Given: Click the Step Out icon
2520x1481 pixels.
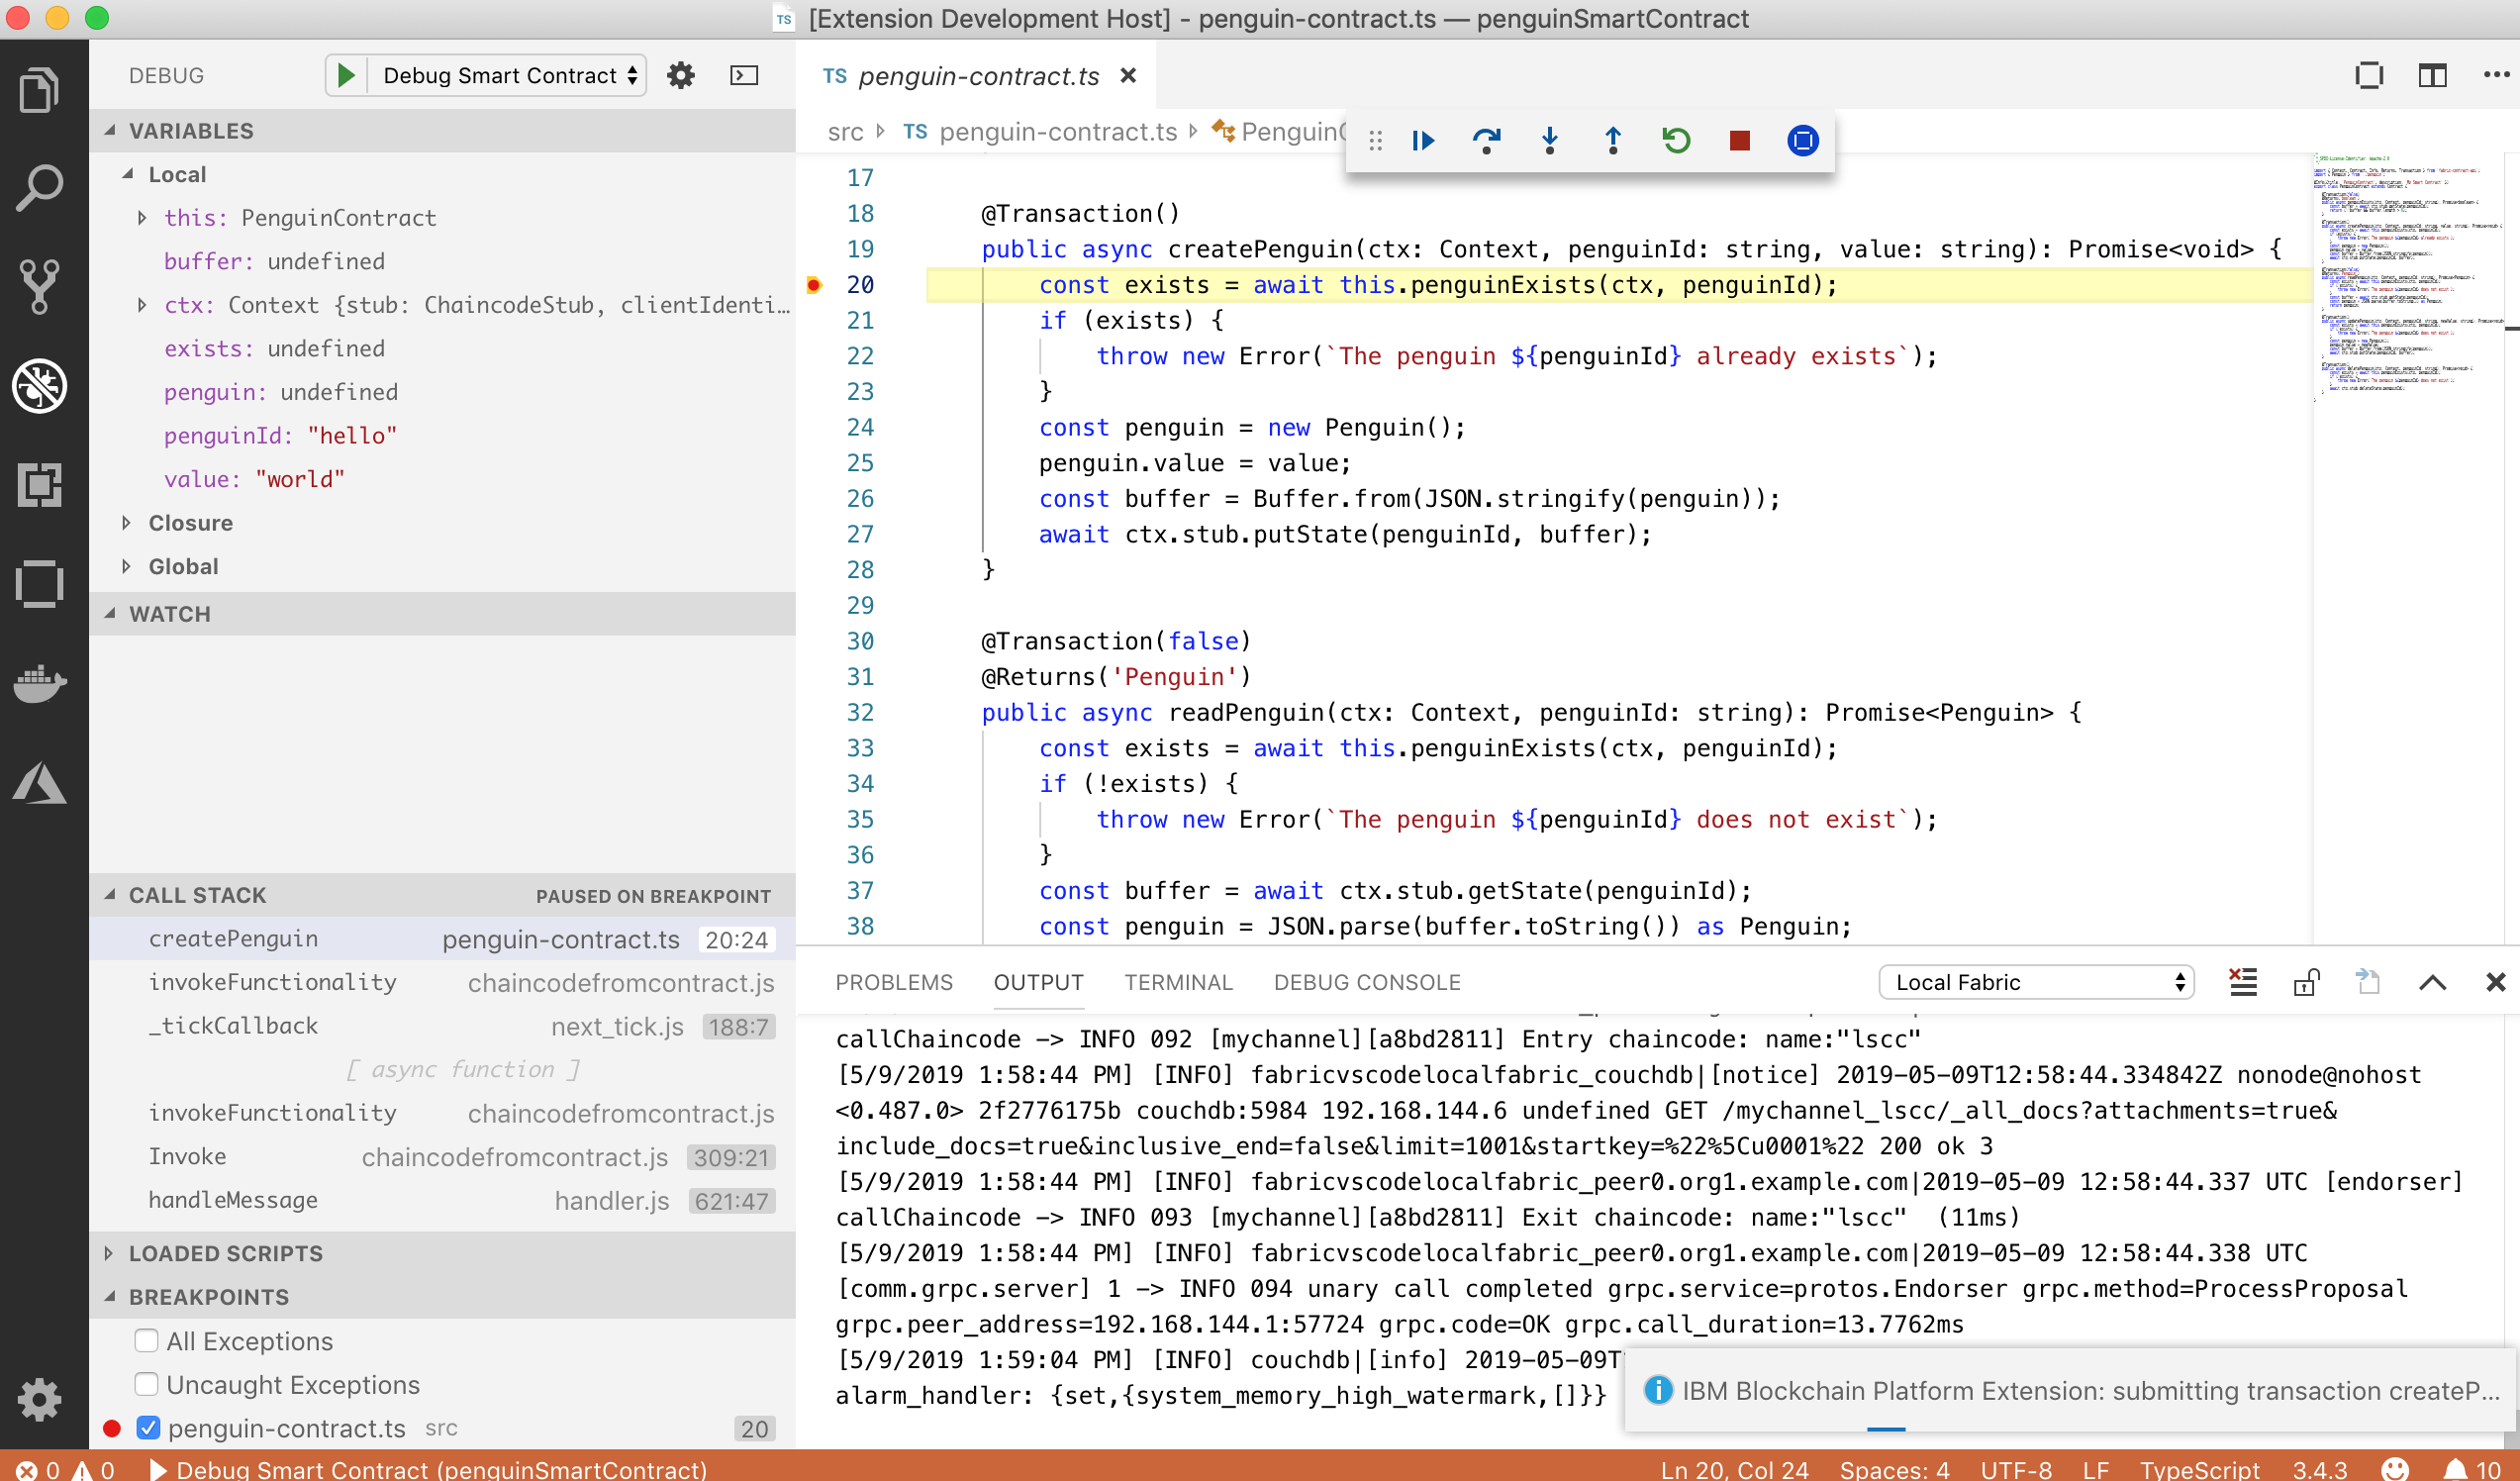Looking at the screenshot, I should (1612, 141).
